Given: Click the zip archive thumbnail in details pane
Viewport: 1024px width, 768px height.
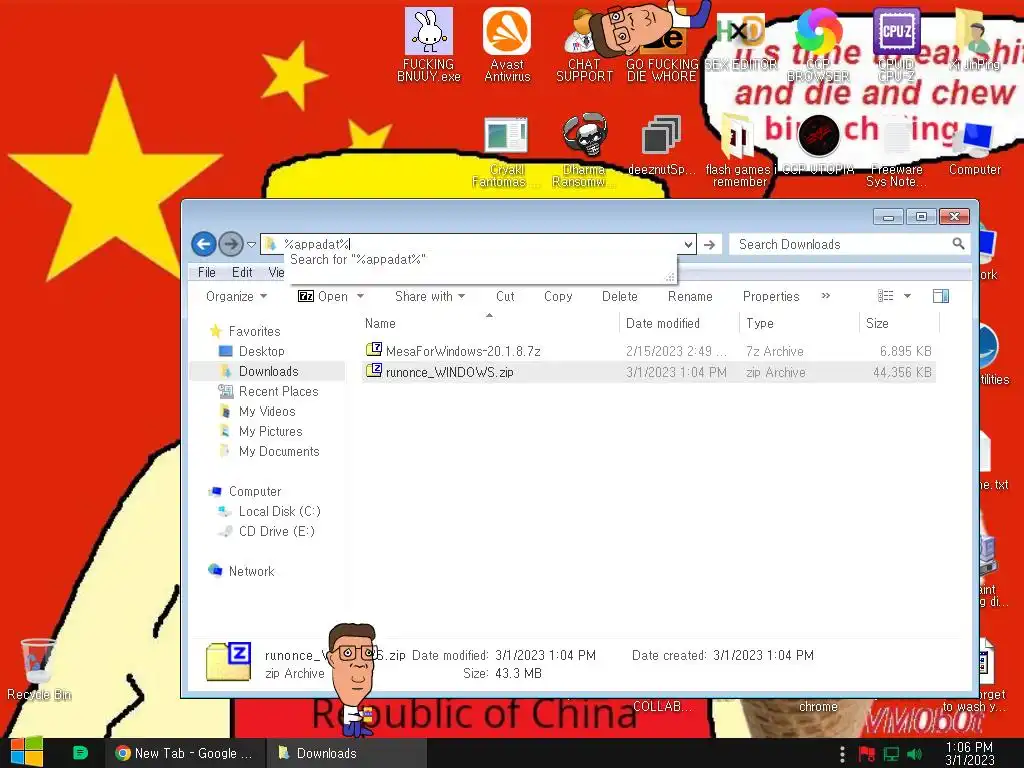Looking at the screenshot, I should [x=228, y=662].
